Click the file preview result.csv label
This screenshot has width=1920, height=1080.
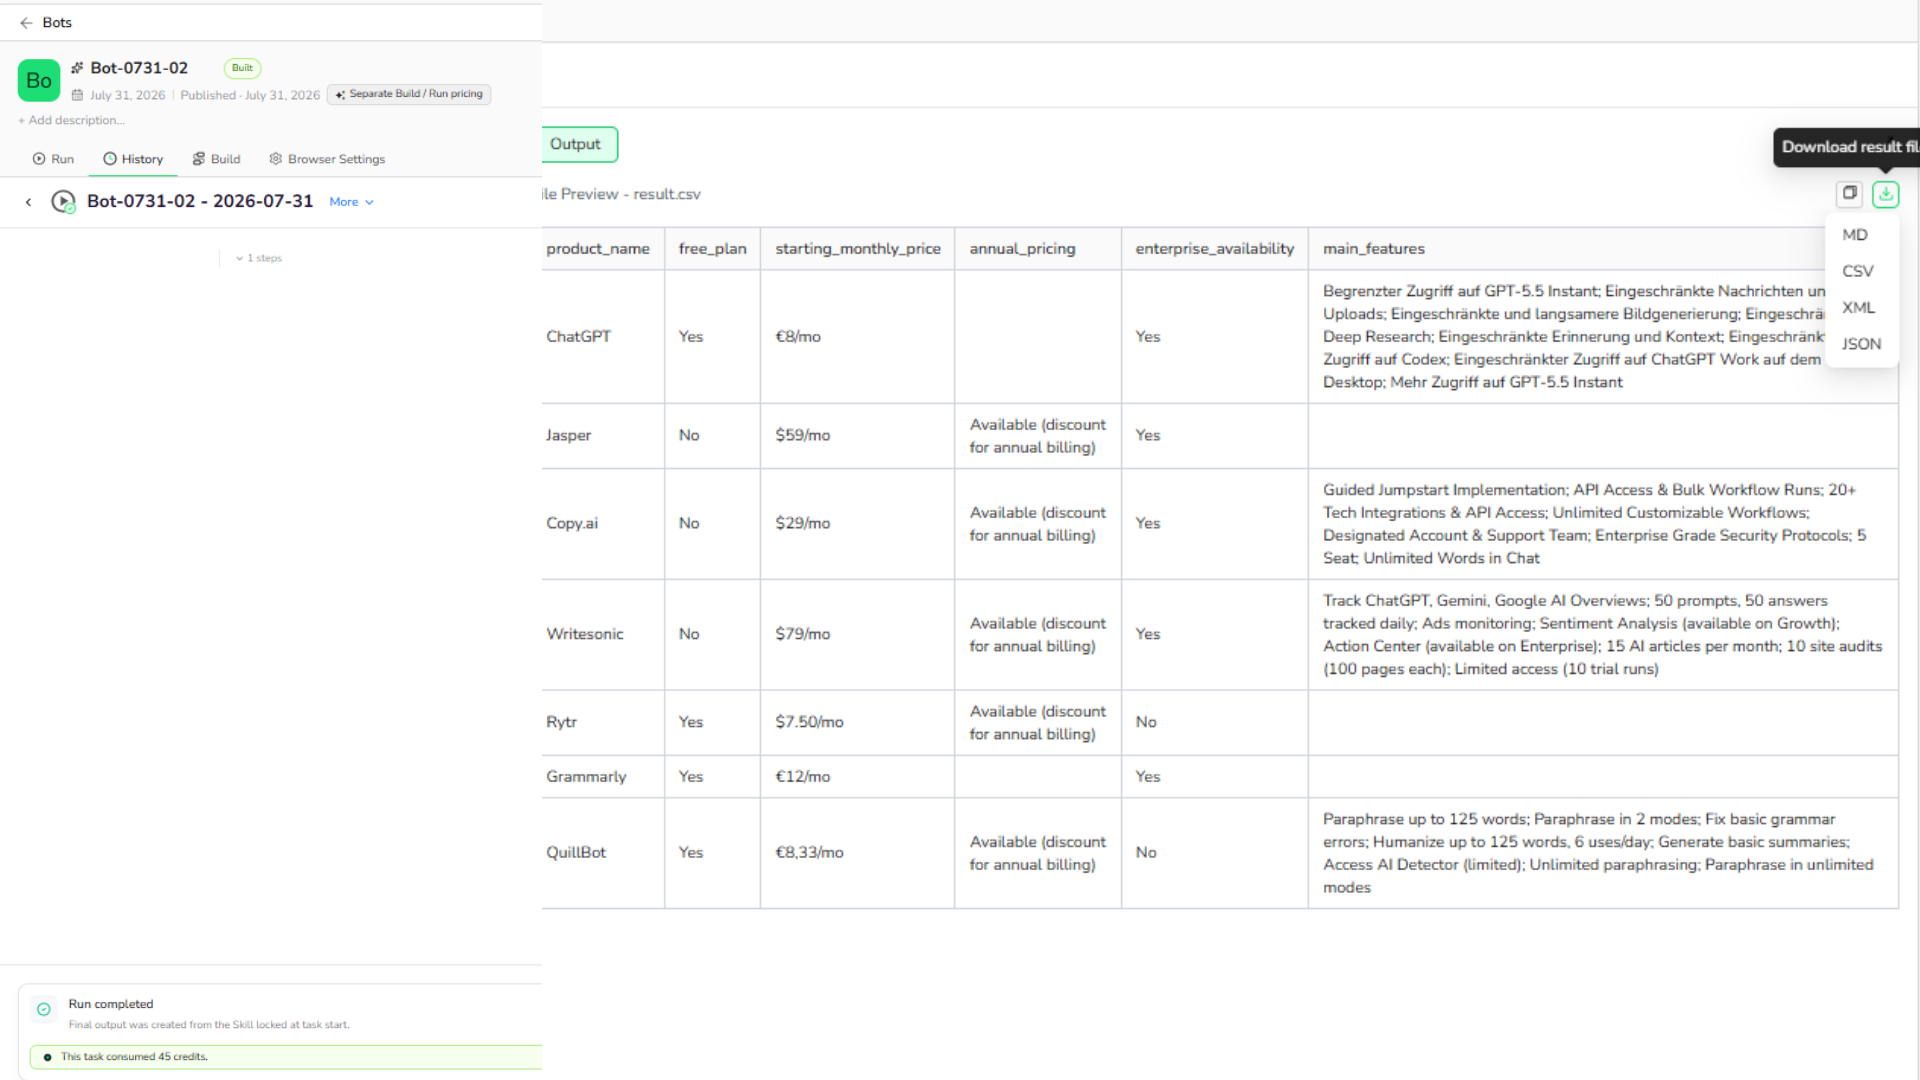click(622, 195)
